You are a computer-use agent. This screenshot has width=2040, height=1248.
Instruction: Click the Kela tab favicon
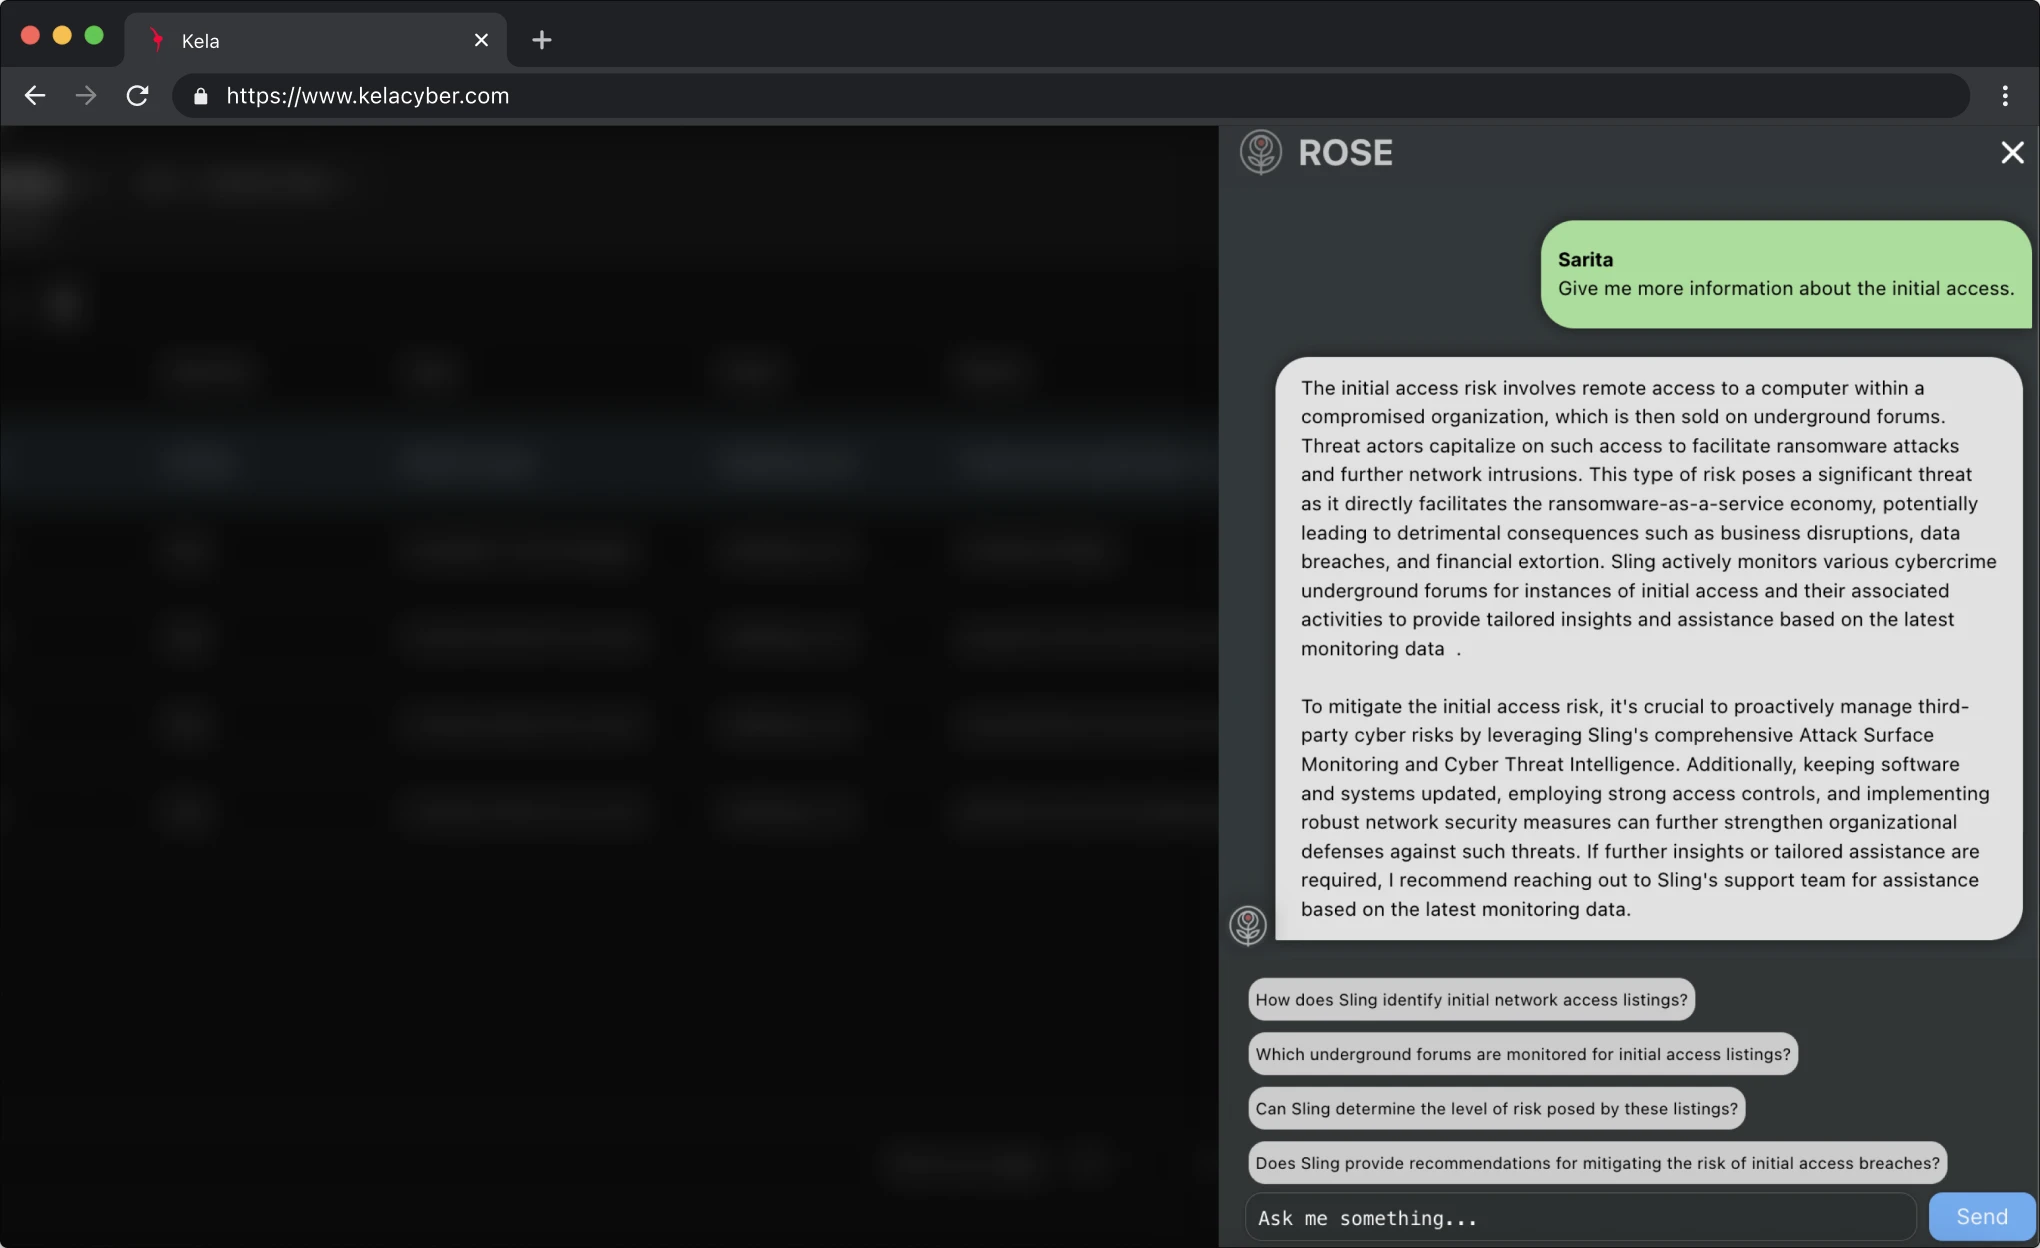[156, 40]
